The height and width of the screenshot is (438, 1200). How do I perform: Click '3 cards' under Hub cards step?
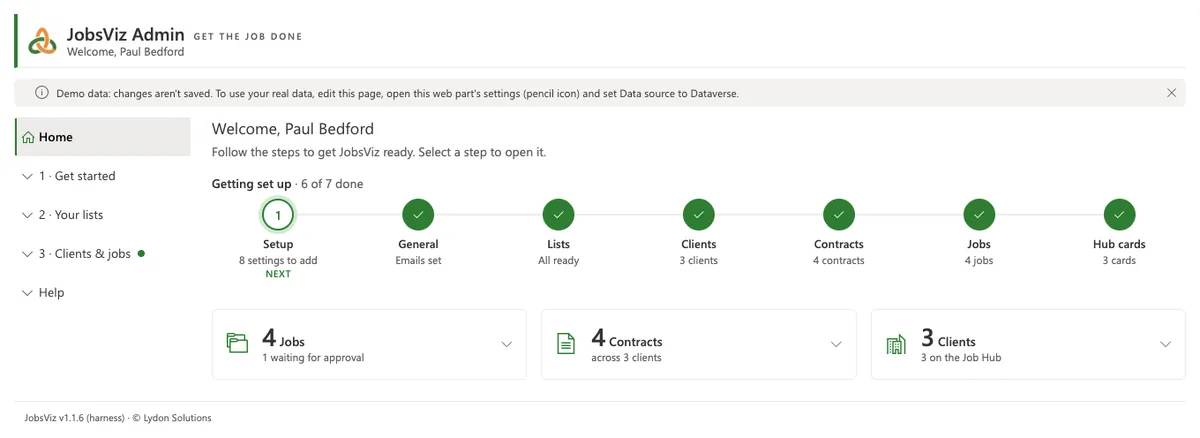coord(1119,260)
